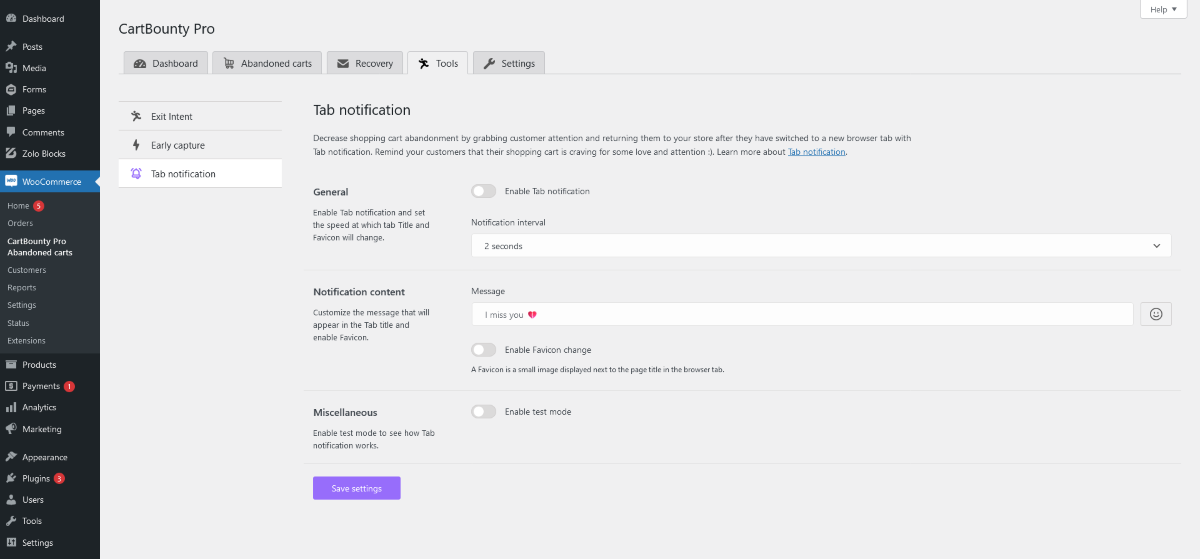Open the Tab notification learn more link
Screen dimensions: 1200x559
[816, 152]
